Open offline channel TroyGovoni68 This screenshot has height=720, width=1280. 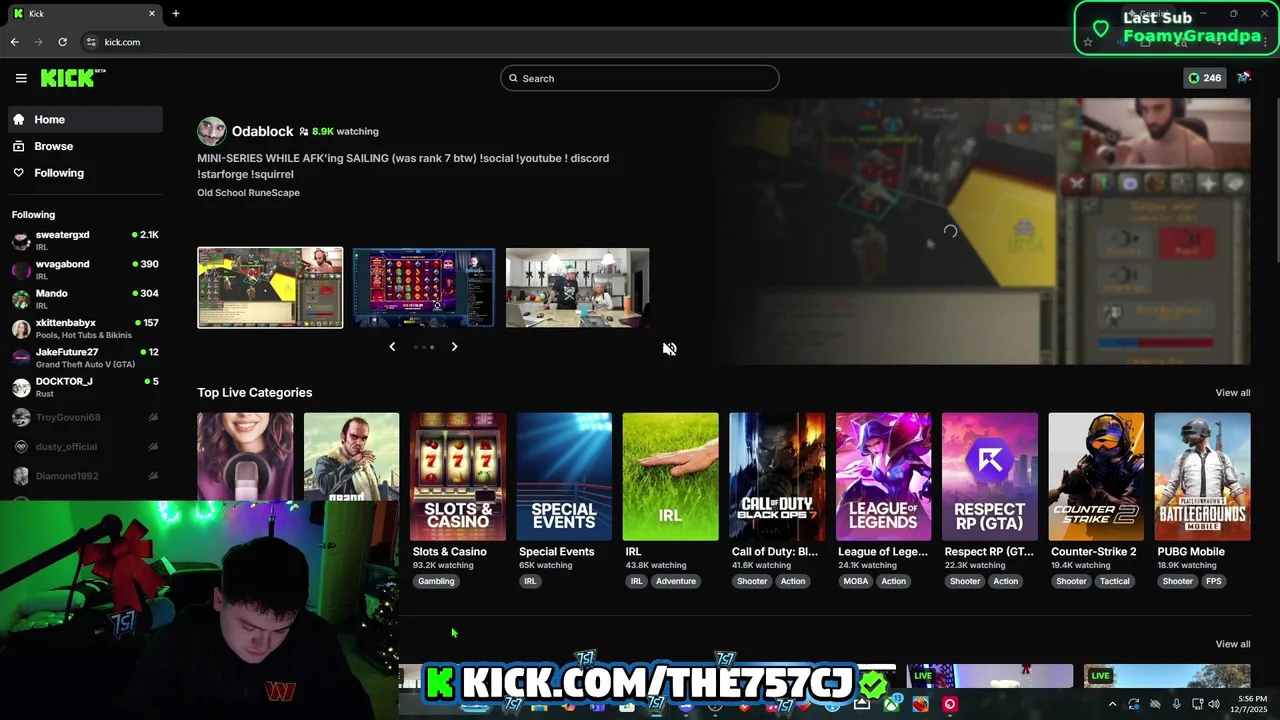pyautogui.click(x=85, y=417)
